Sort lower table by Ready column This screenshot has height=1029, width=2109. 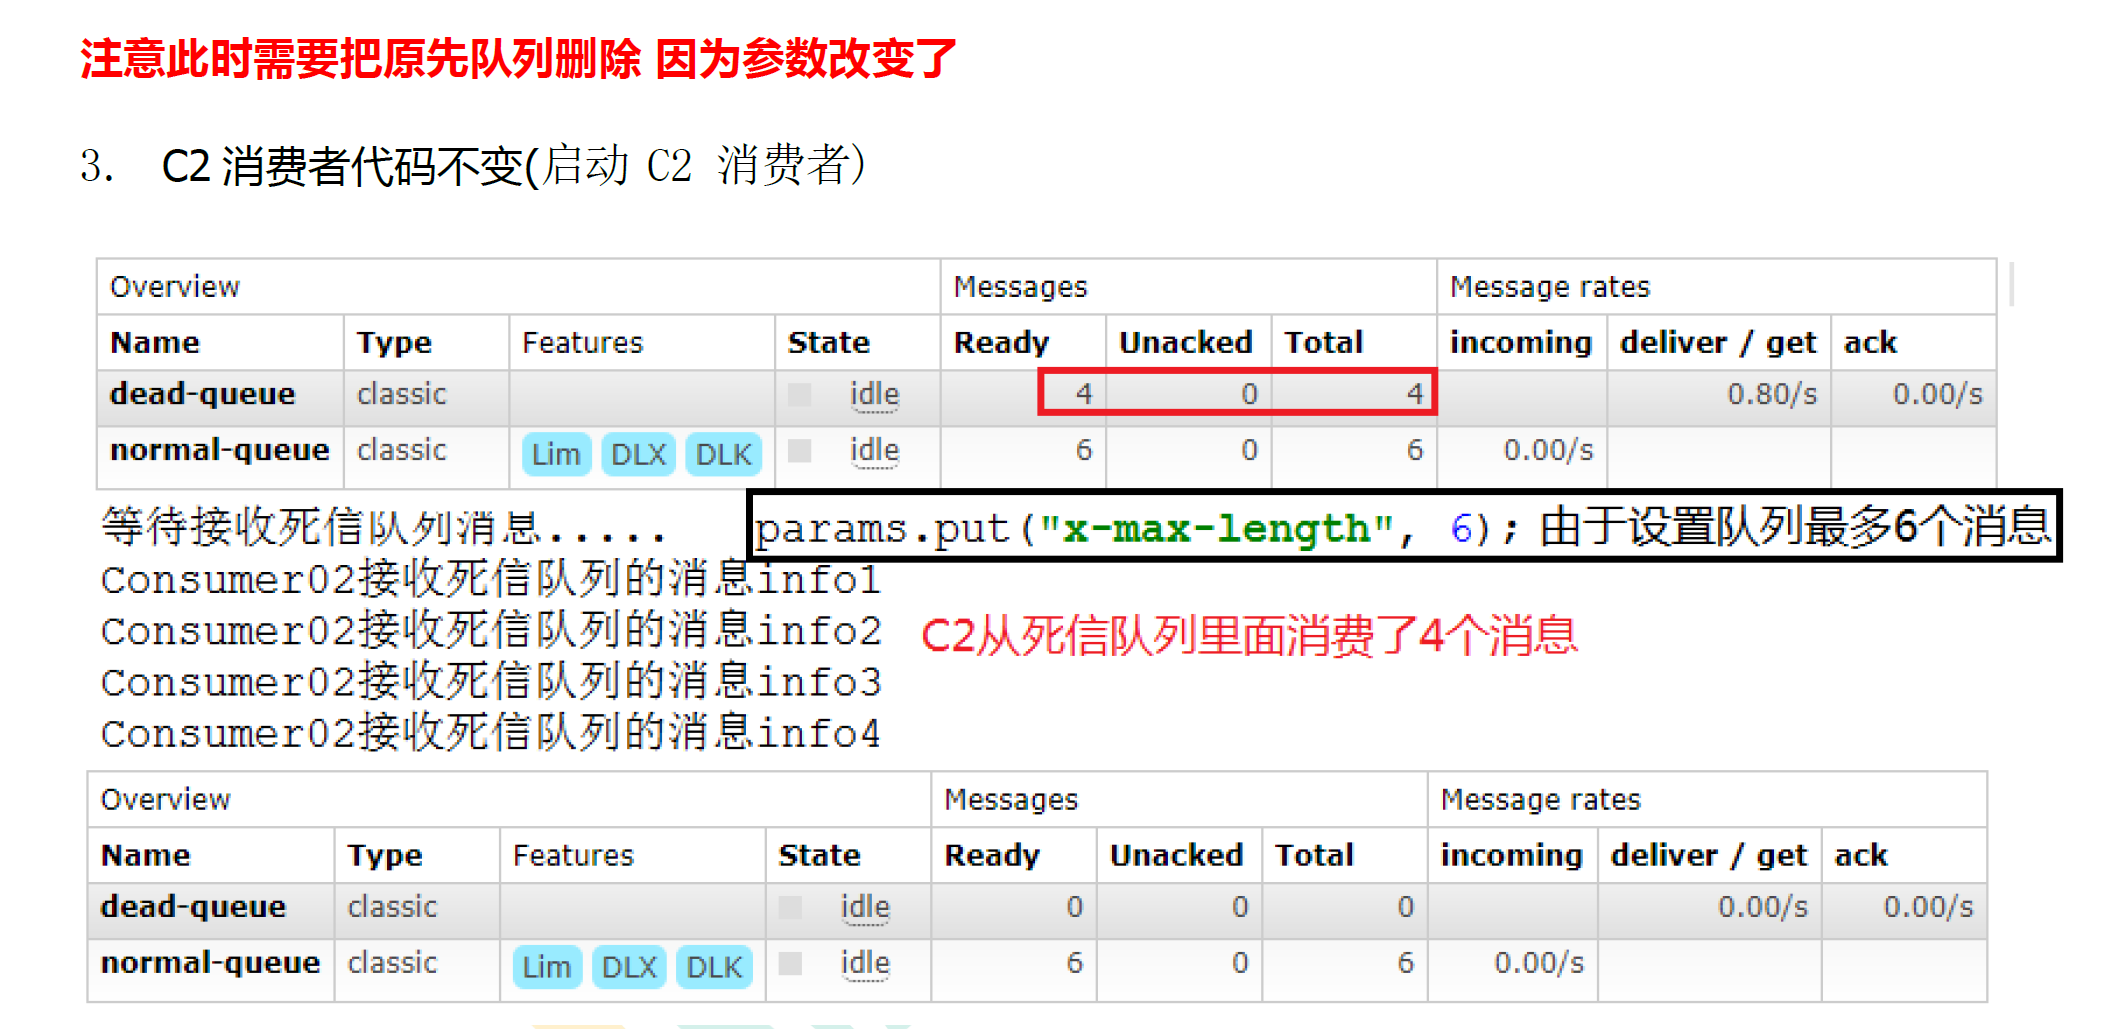tap(992, 856)
